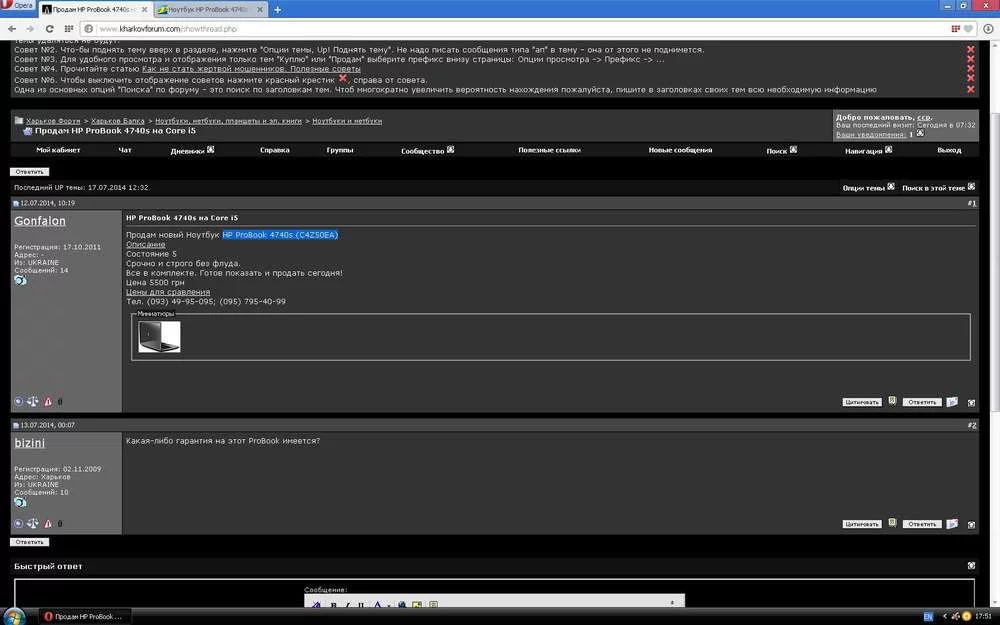Dismiss Совет №3 with its red cross

[x=970, y=59]
